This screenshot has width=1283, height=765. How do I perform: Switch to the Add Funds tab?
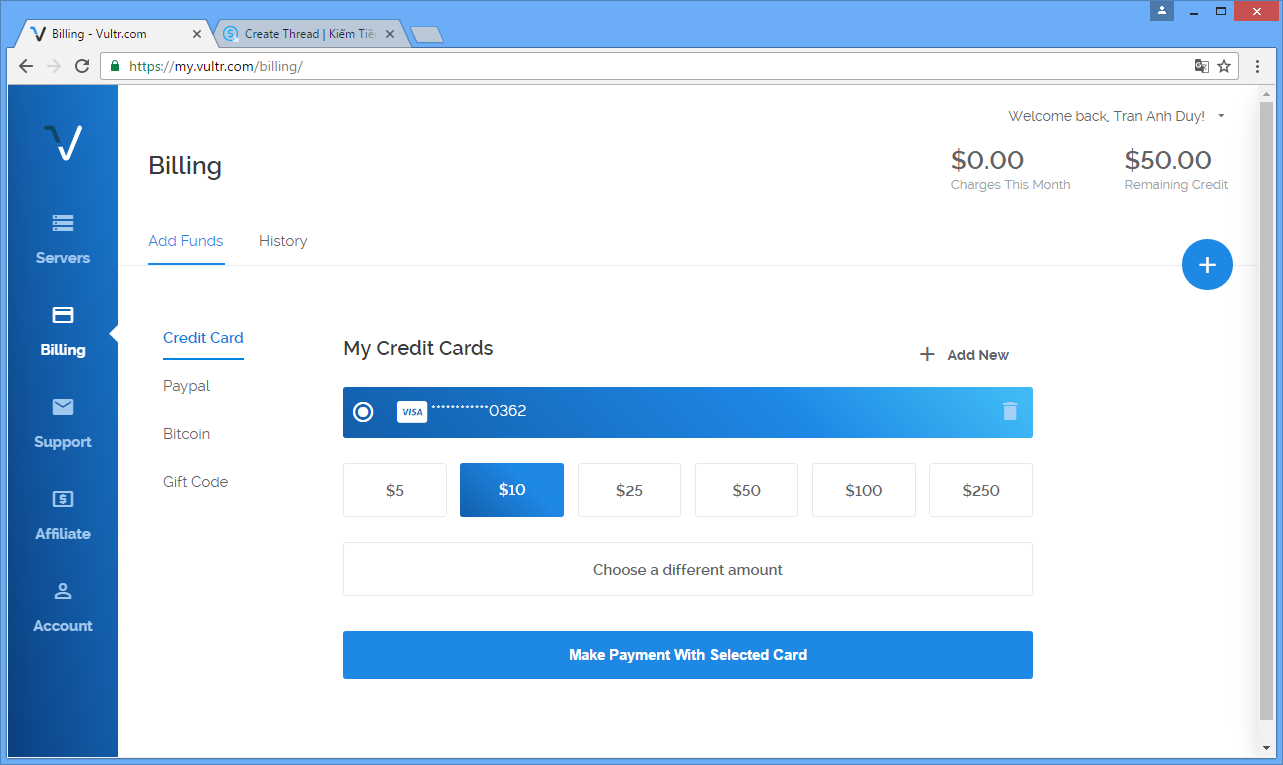pos(186,241)
